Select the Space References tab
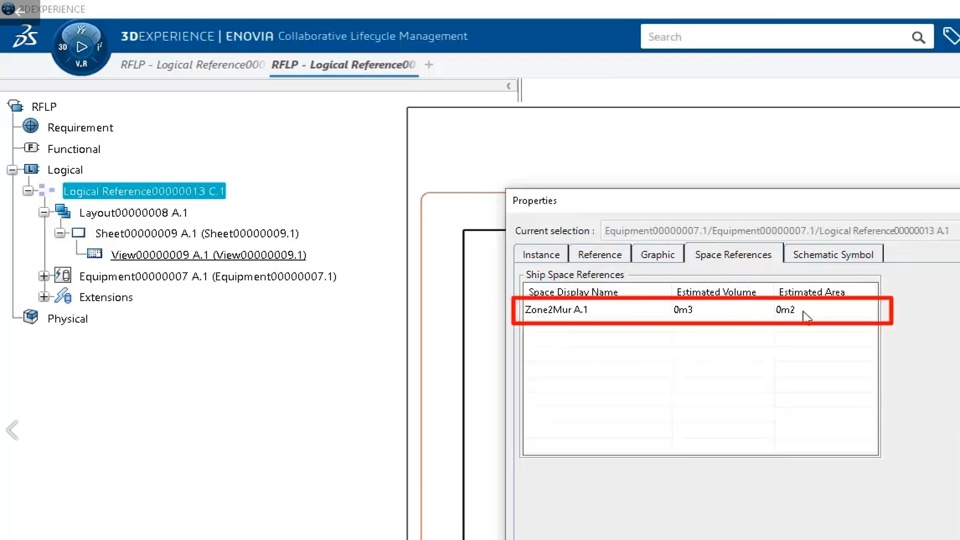 point(733,254)
